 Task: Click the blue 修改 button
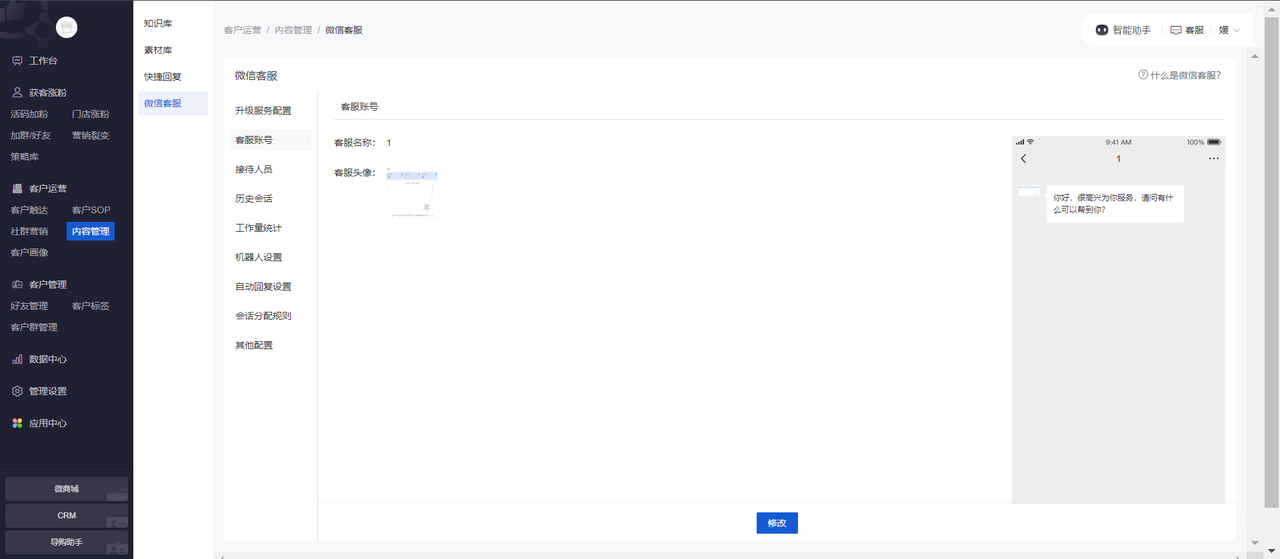click(x=777, y=523)
